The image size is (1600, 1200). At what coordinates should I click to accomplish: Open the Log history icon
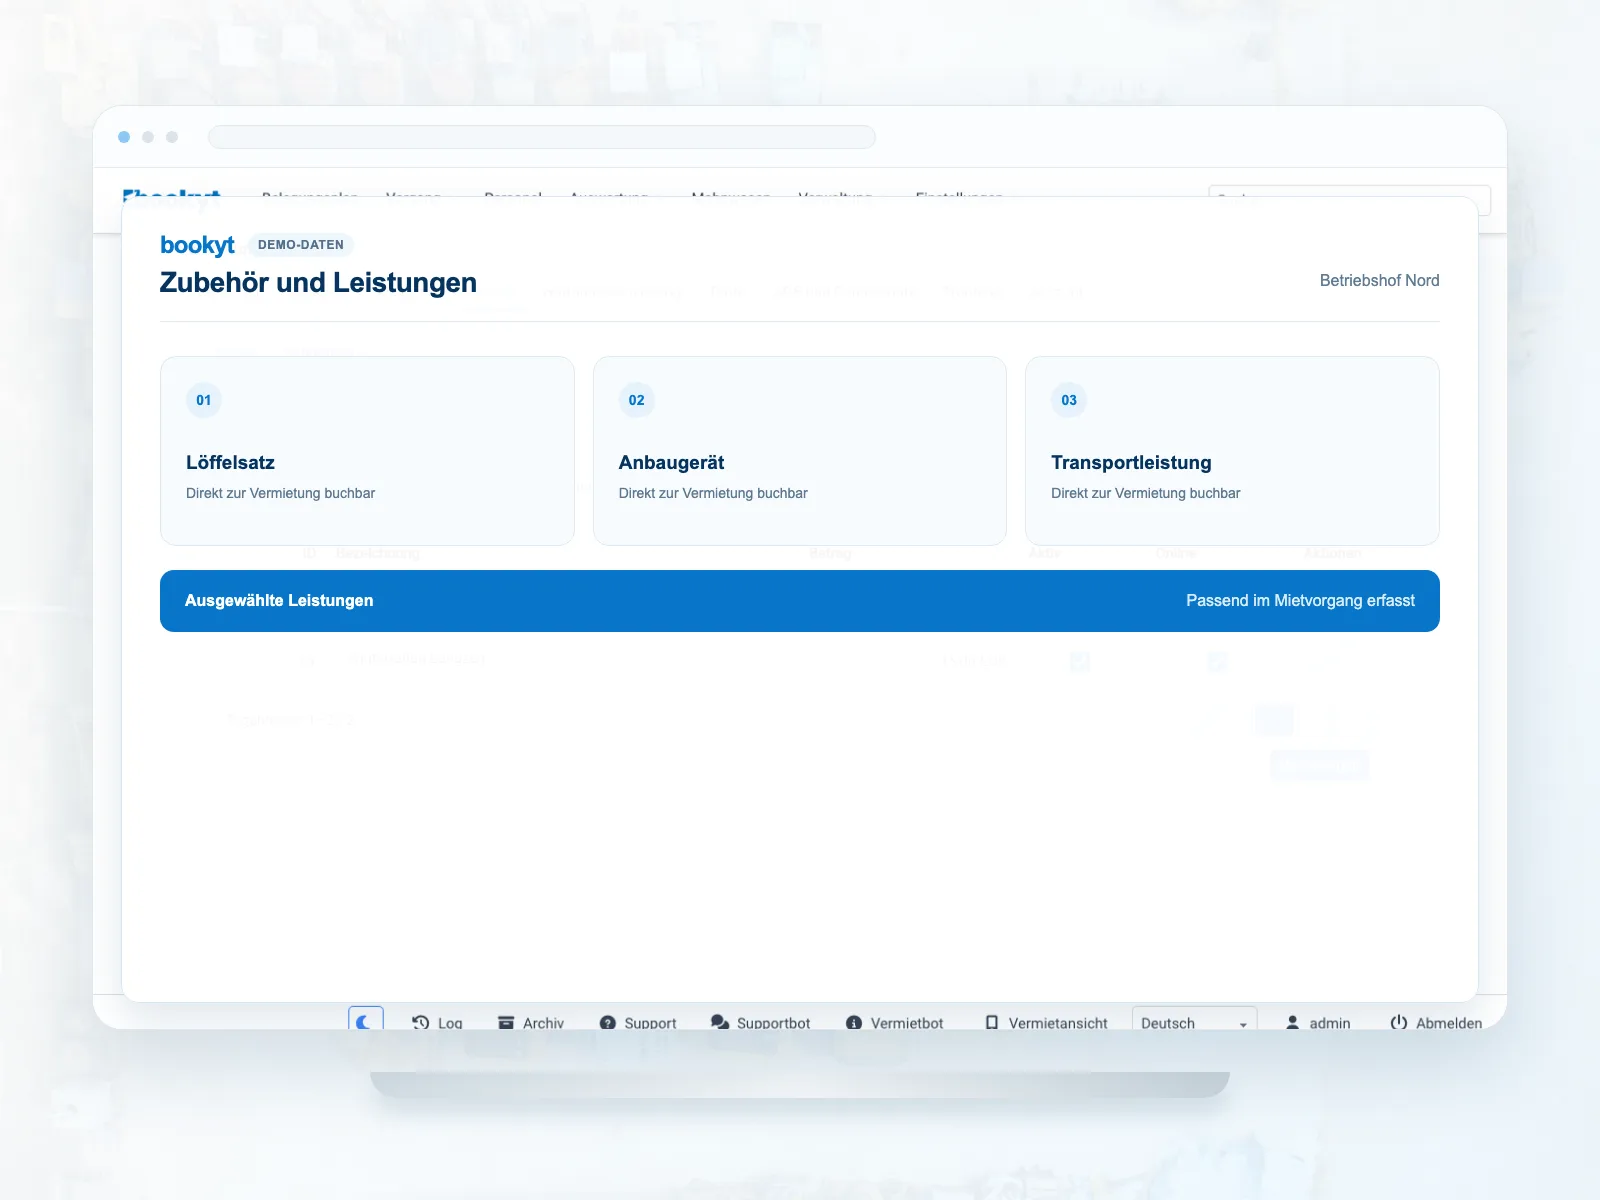420,1022
